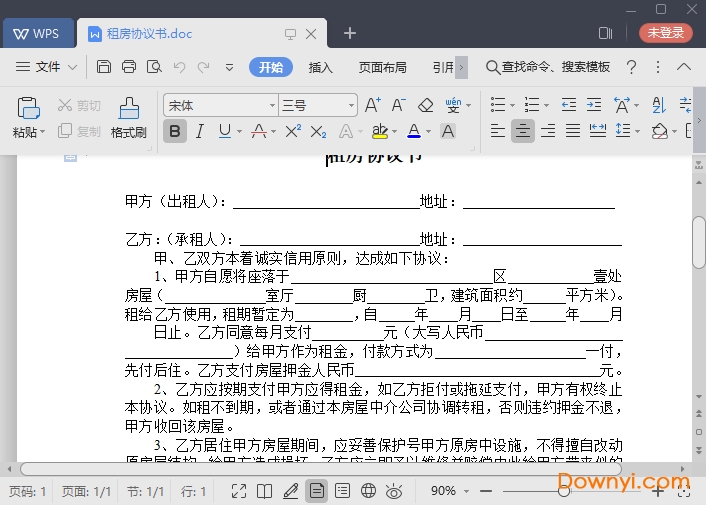The image size is (706, 505).
Task: Switch to the 租房协议书.doc document tab
Action: (202, 33)
